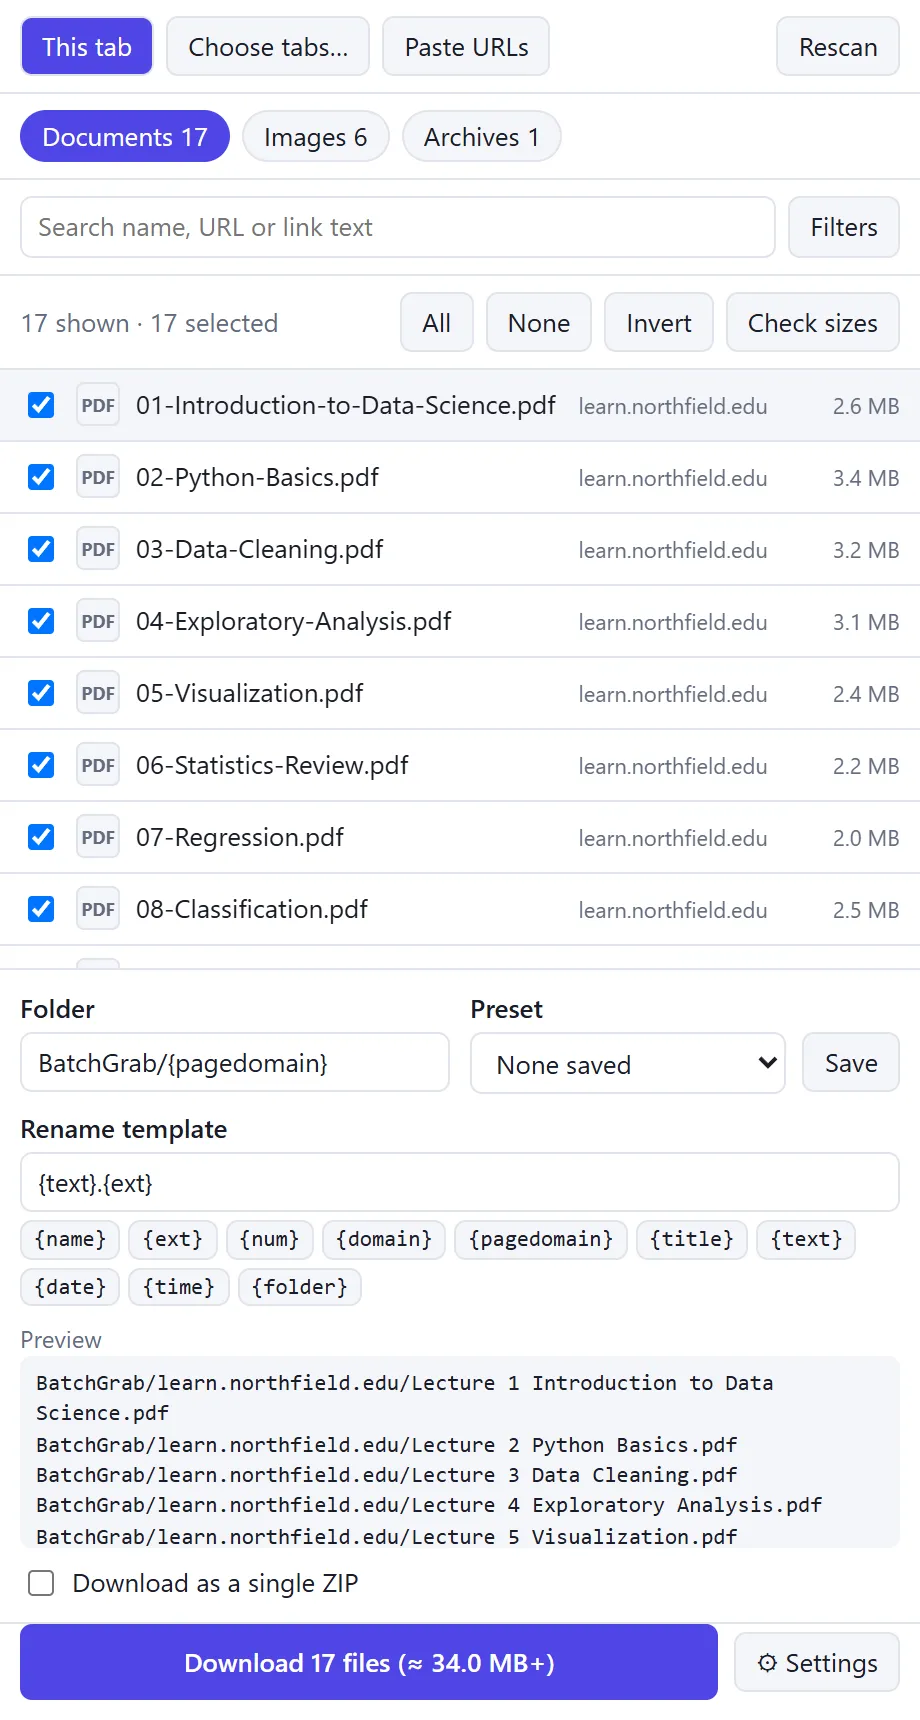Screen dimensions: 920x1720
Task: Click preview line Lecture 2 Python Basics.pdf
Action: (x=387, y=1445)
